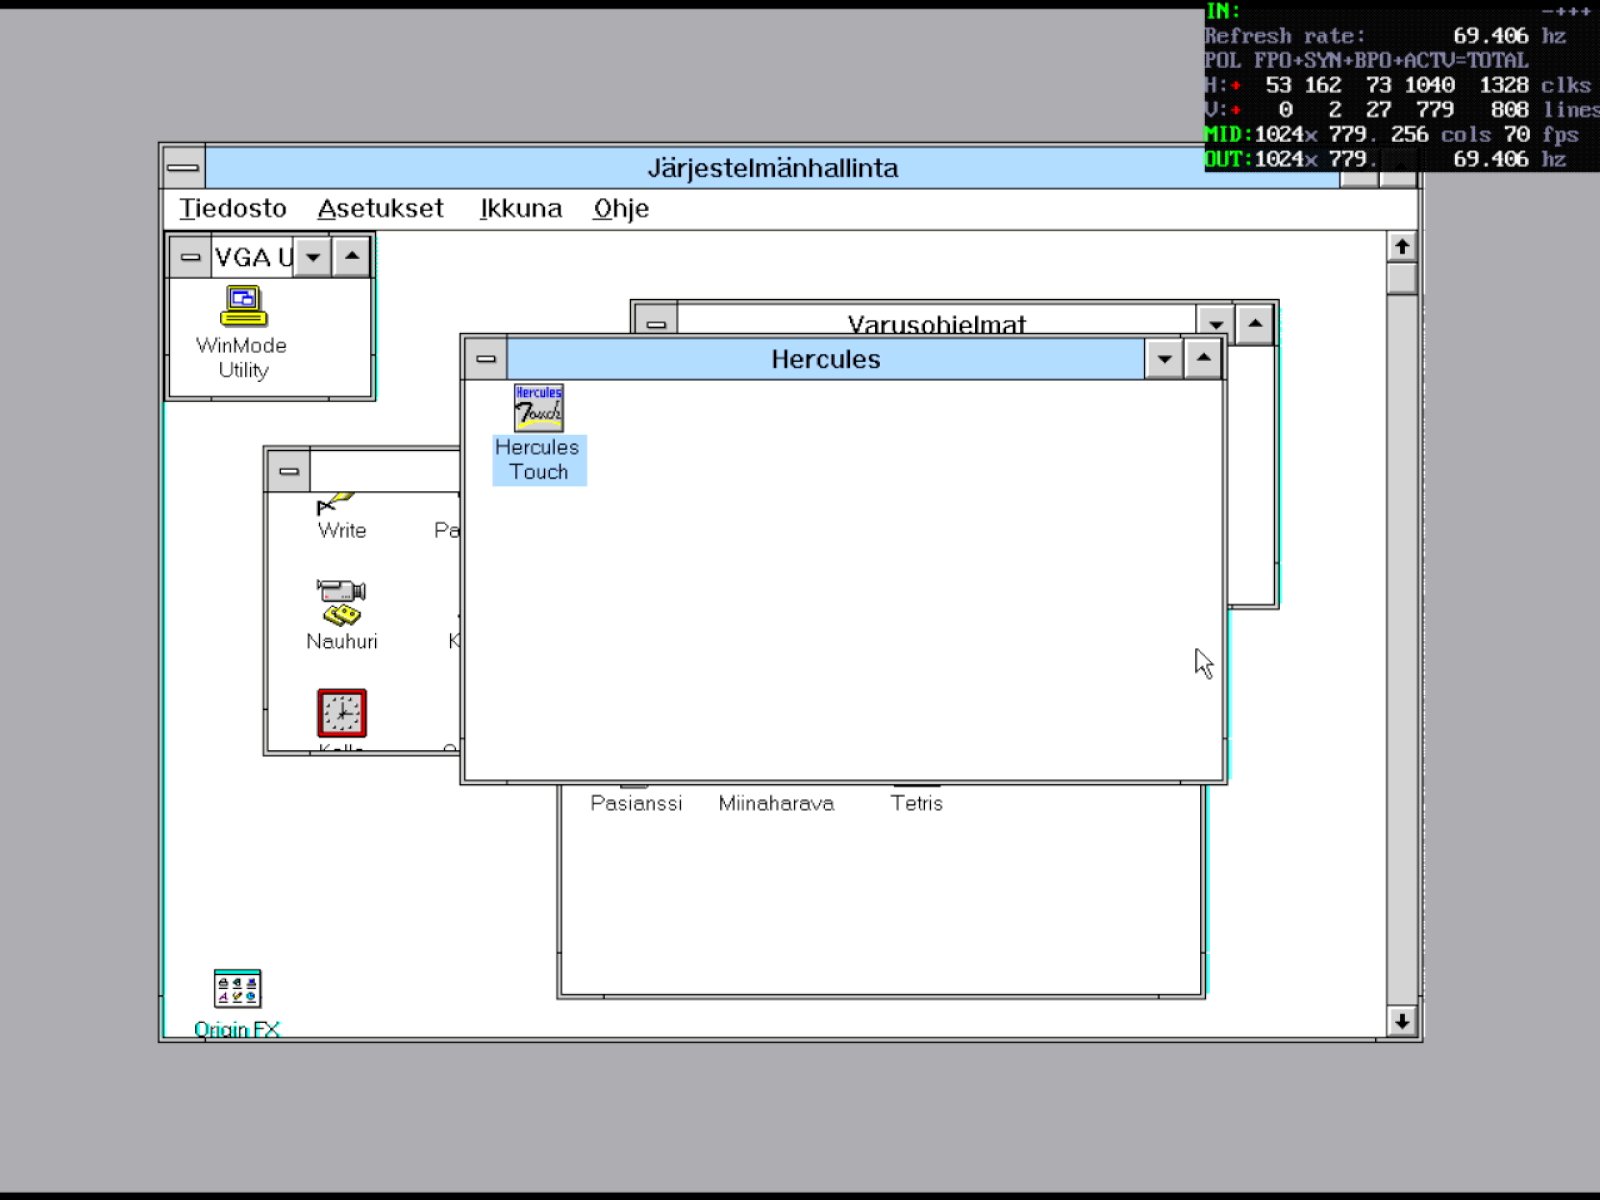Click the Nauhuri recorder icon
The image size is (1600, 1200).
click(341, 602)
